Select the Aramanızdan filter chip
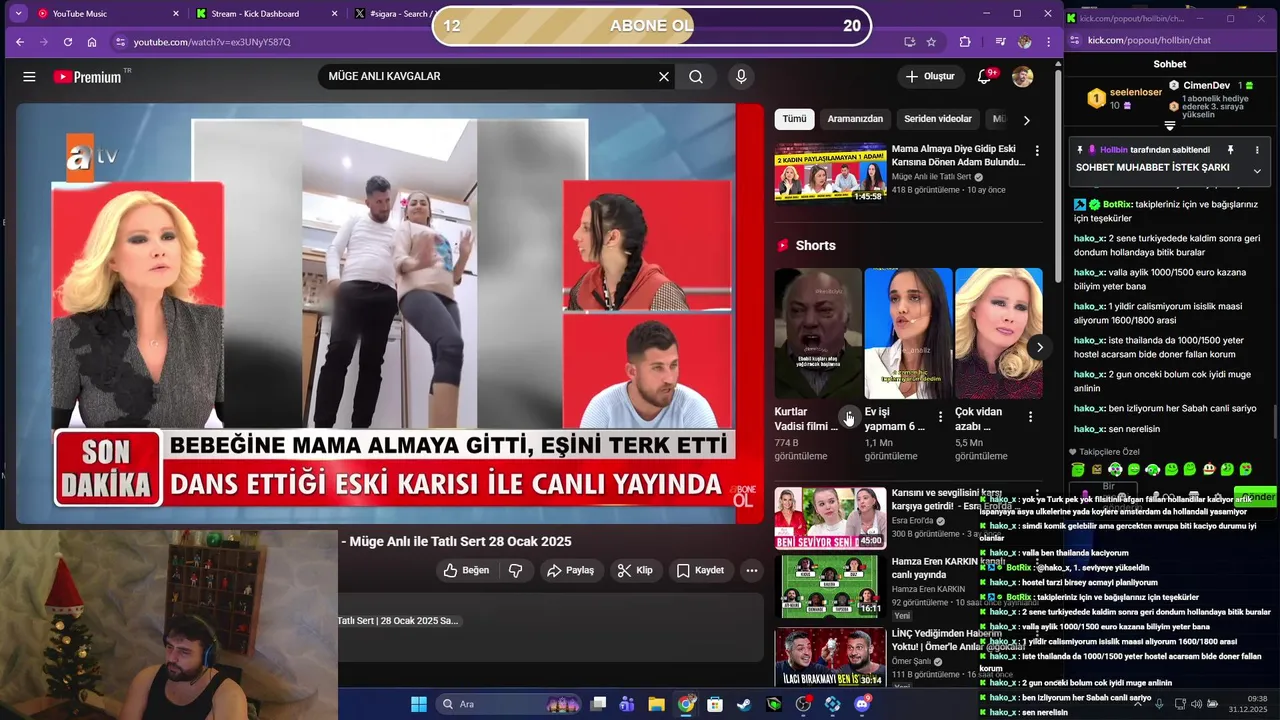 coord(855,119)
